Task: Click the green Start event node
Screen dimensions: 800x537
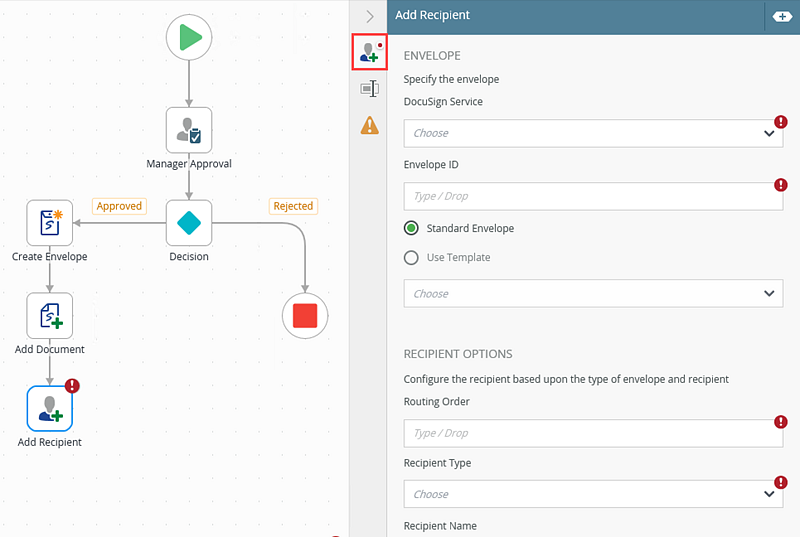Action: pos(189,37)
